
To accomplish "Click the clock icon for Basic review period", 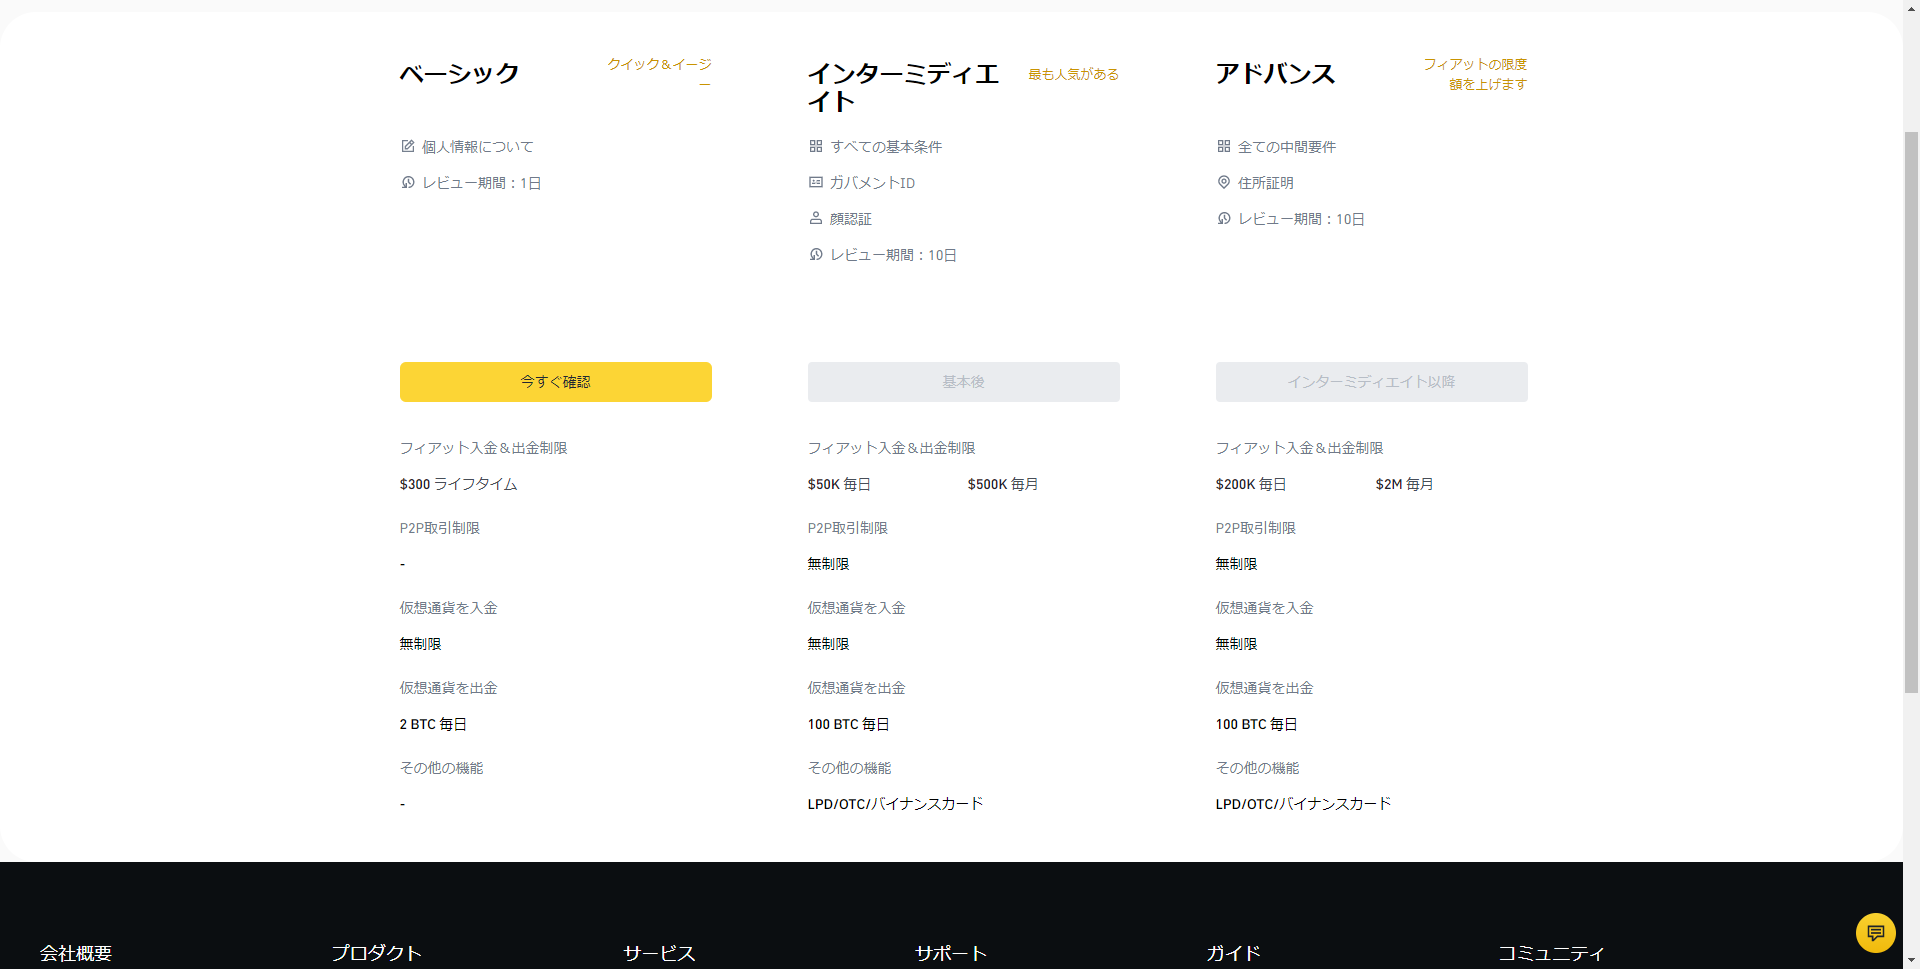I will tap(408, 183).
